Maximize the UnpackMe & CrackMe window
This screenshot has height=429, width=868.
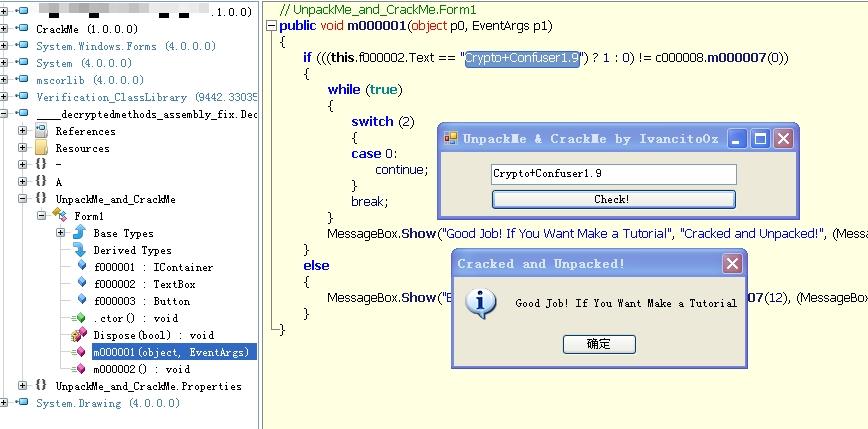761,139
